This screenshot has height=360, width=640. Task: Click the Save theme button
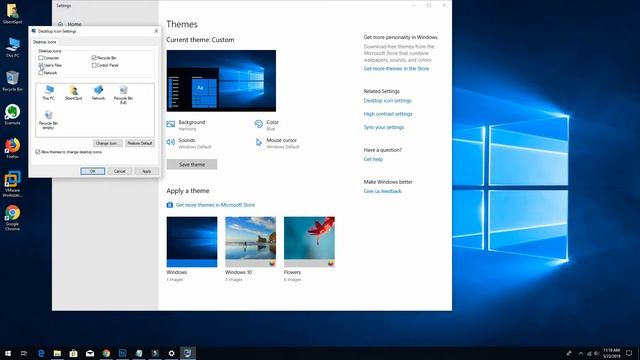point(192,164)
